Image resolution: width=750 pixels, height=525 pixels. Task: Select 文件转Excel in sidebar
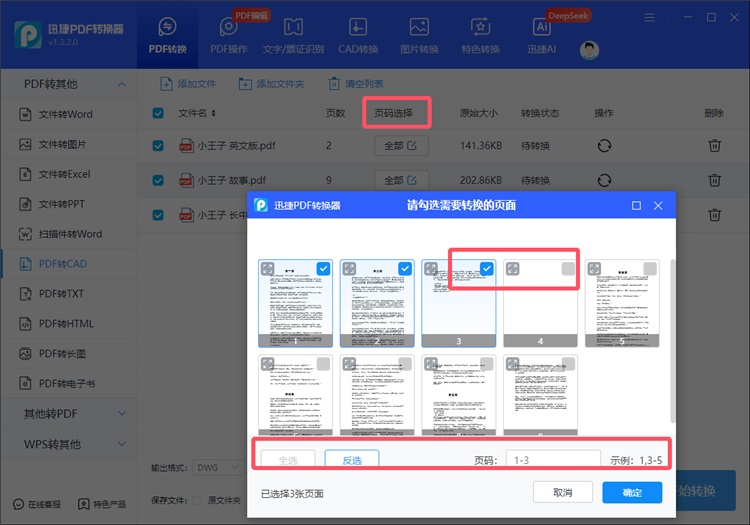tap(69, 174)
